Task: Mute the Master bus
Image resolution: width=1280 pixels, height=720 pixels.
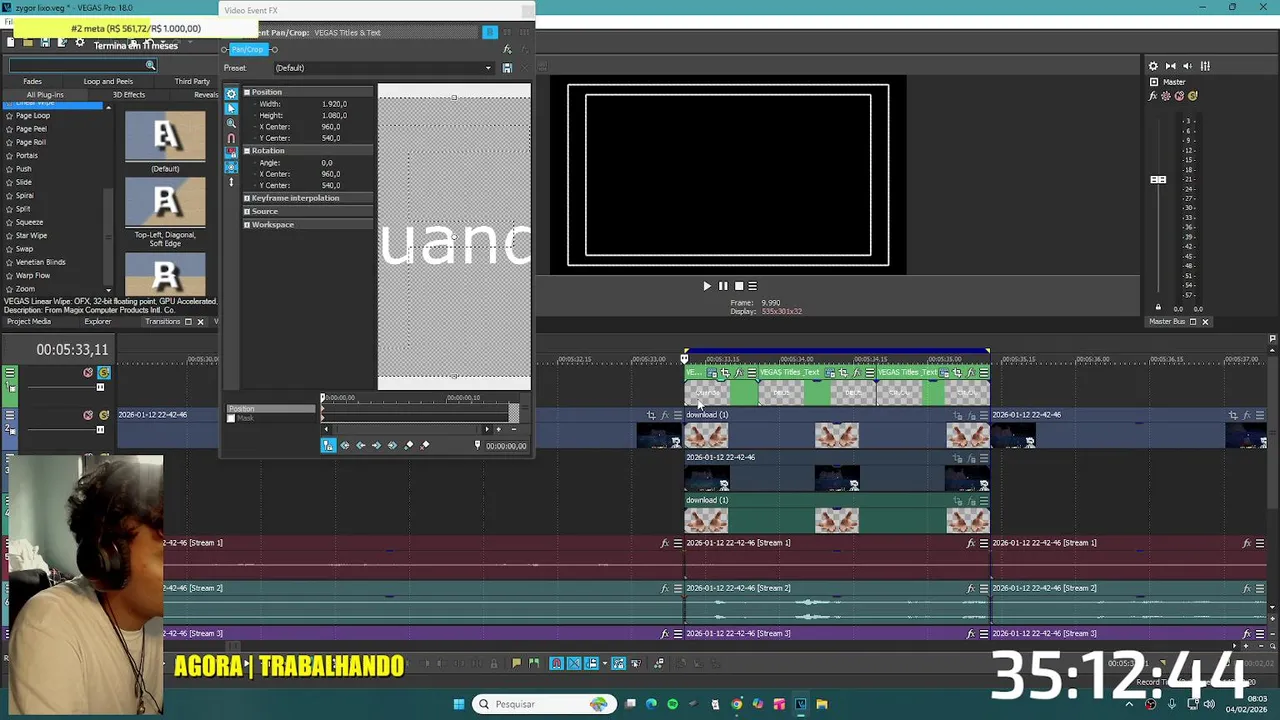Action: tap(1179, 96)
